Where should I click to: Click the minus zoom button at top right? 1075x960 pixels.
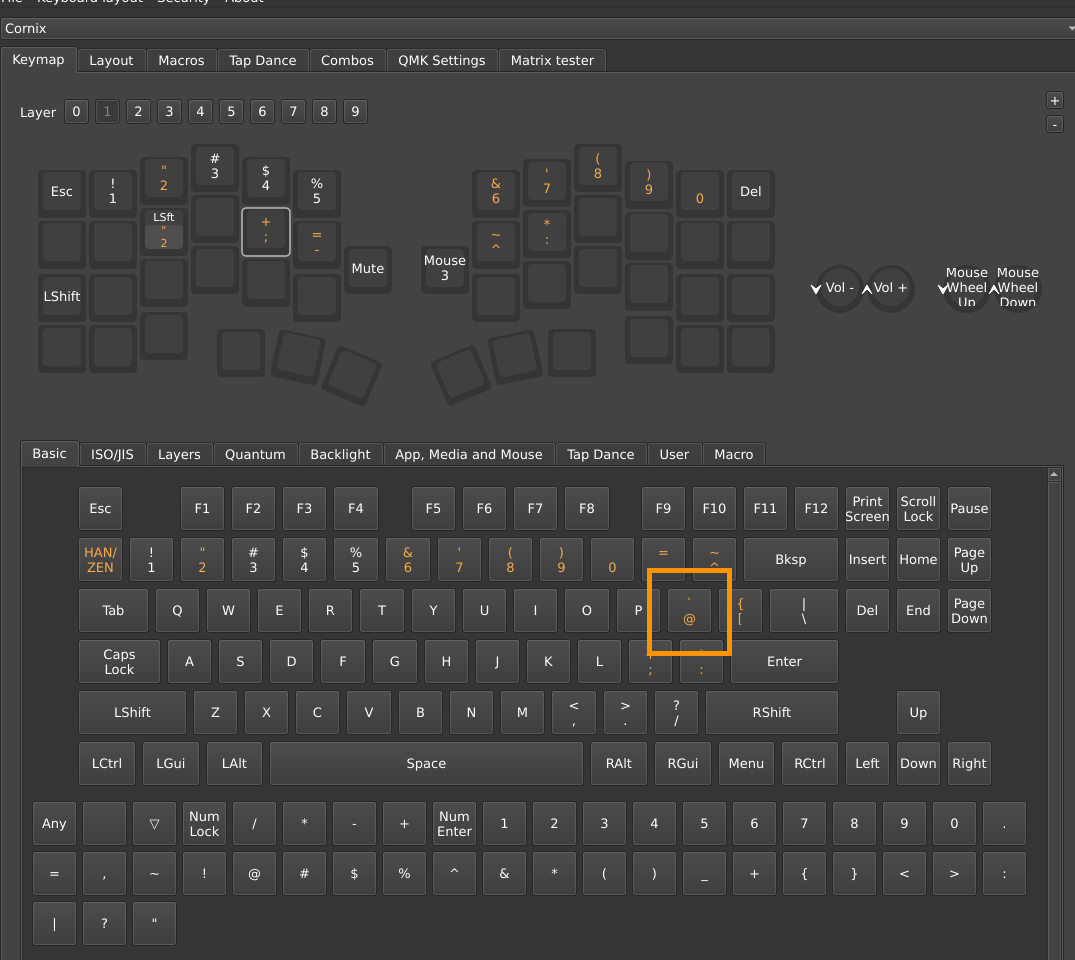coord(1054,124)
